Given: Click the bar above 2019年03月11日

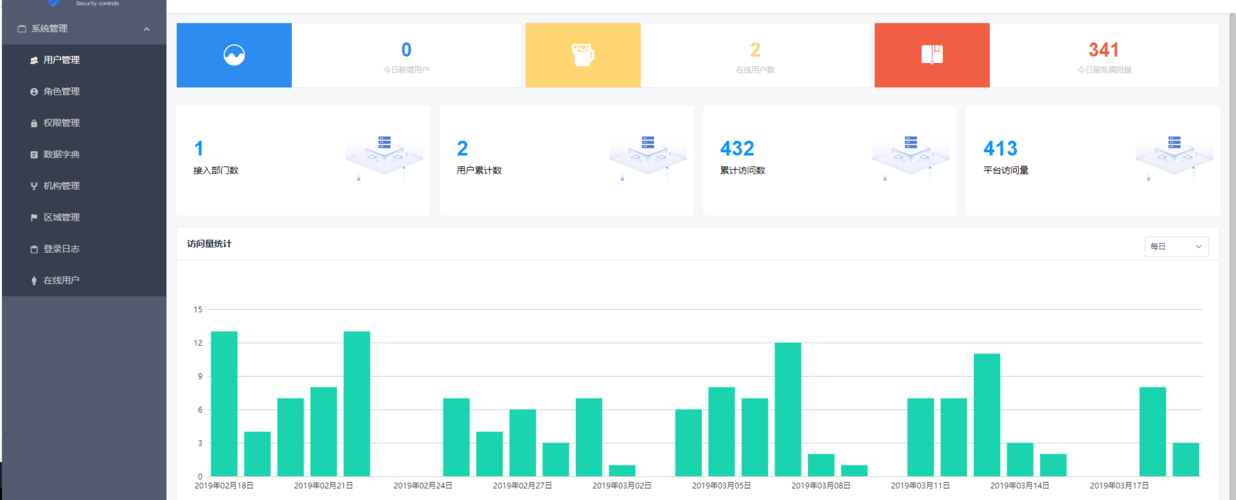Looking at the screenshot, I should point(921,437).
